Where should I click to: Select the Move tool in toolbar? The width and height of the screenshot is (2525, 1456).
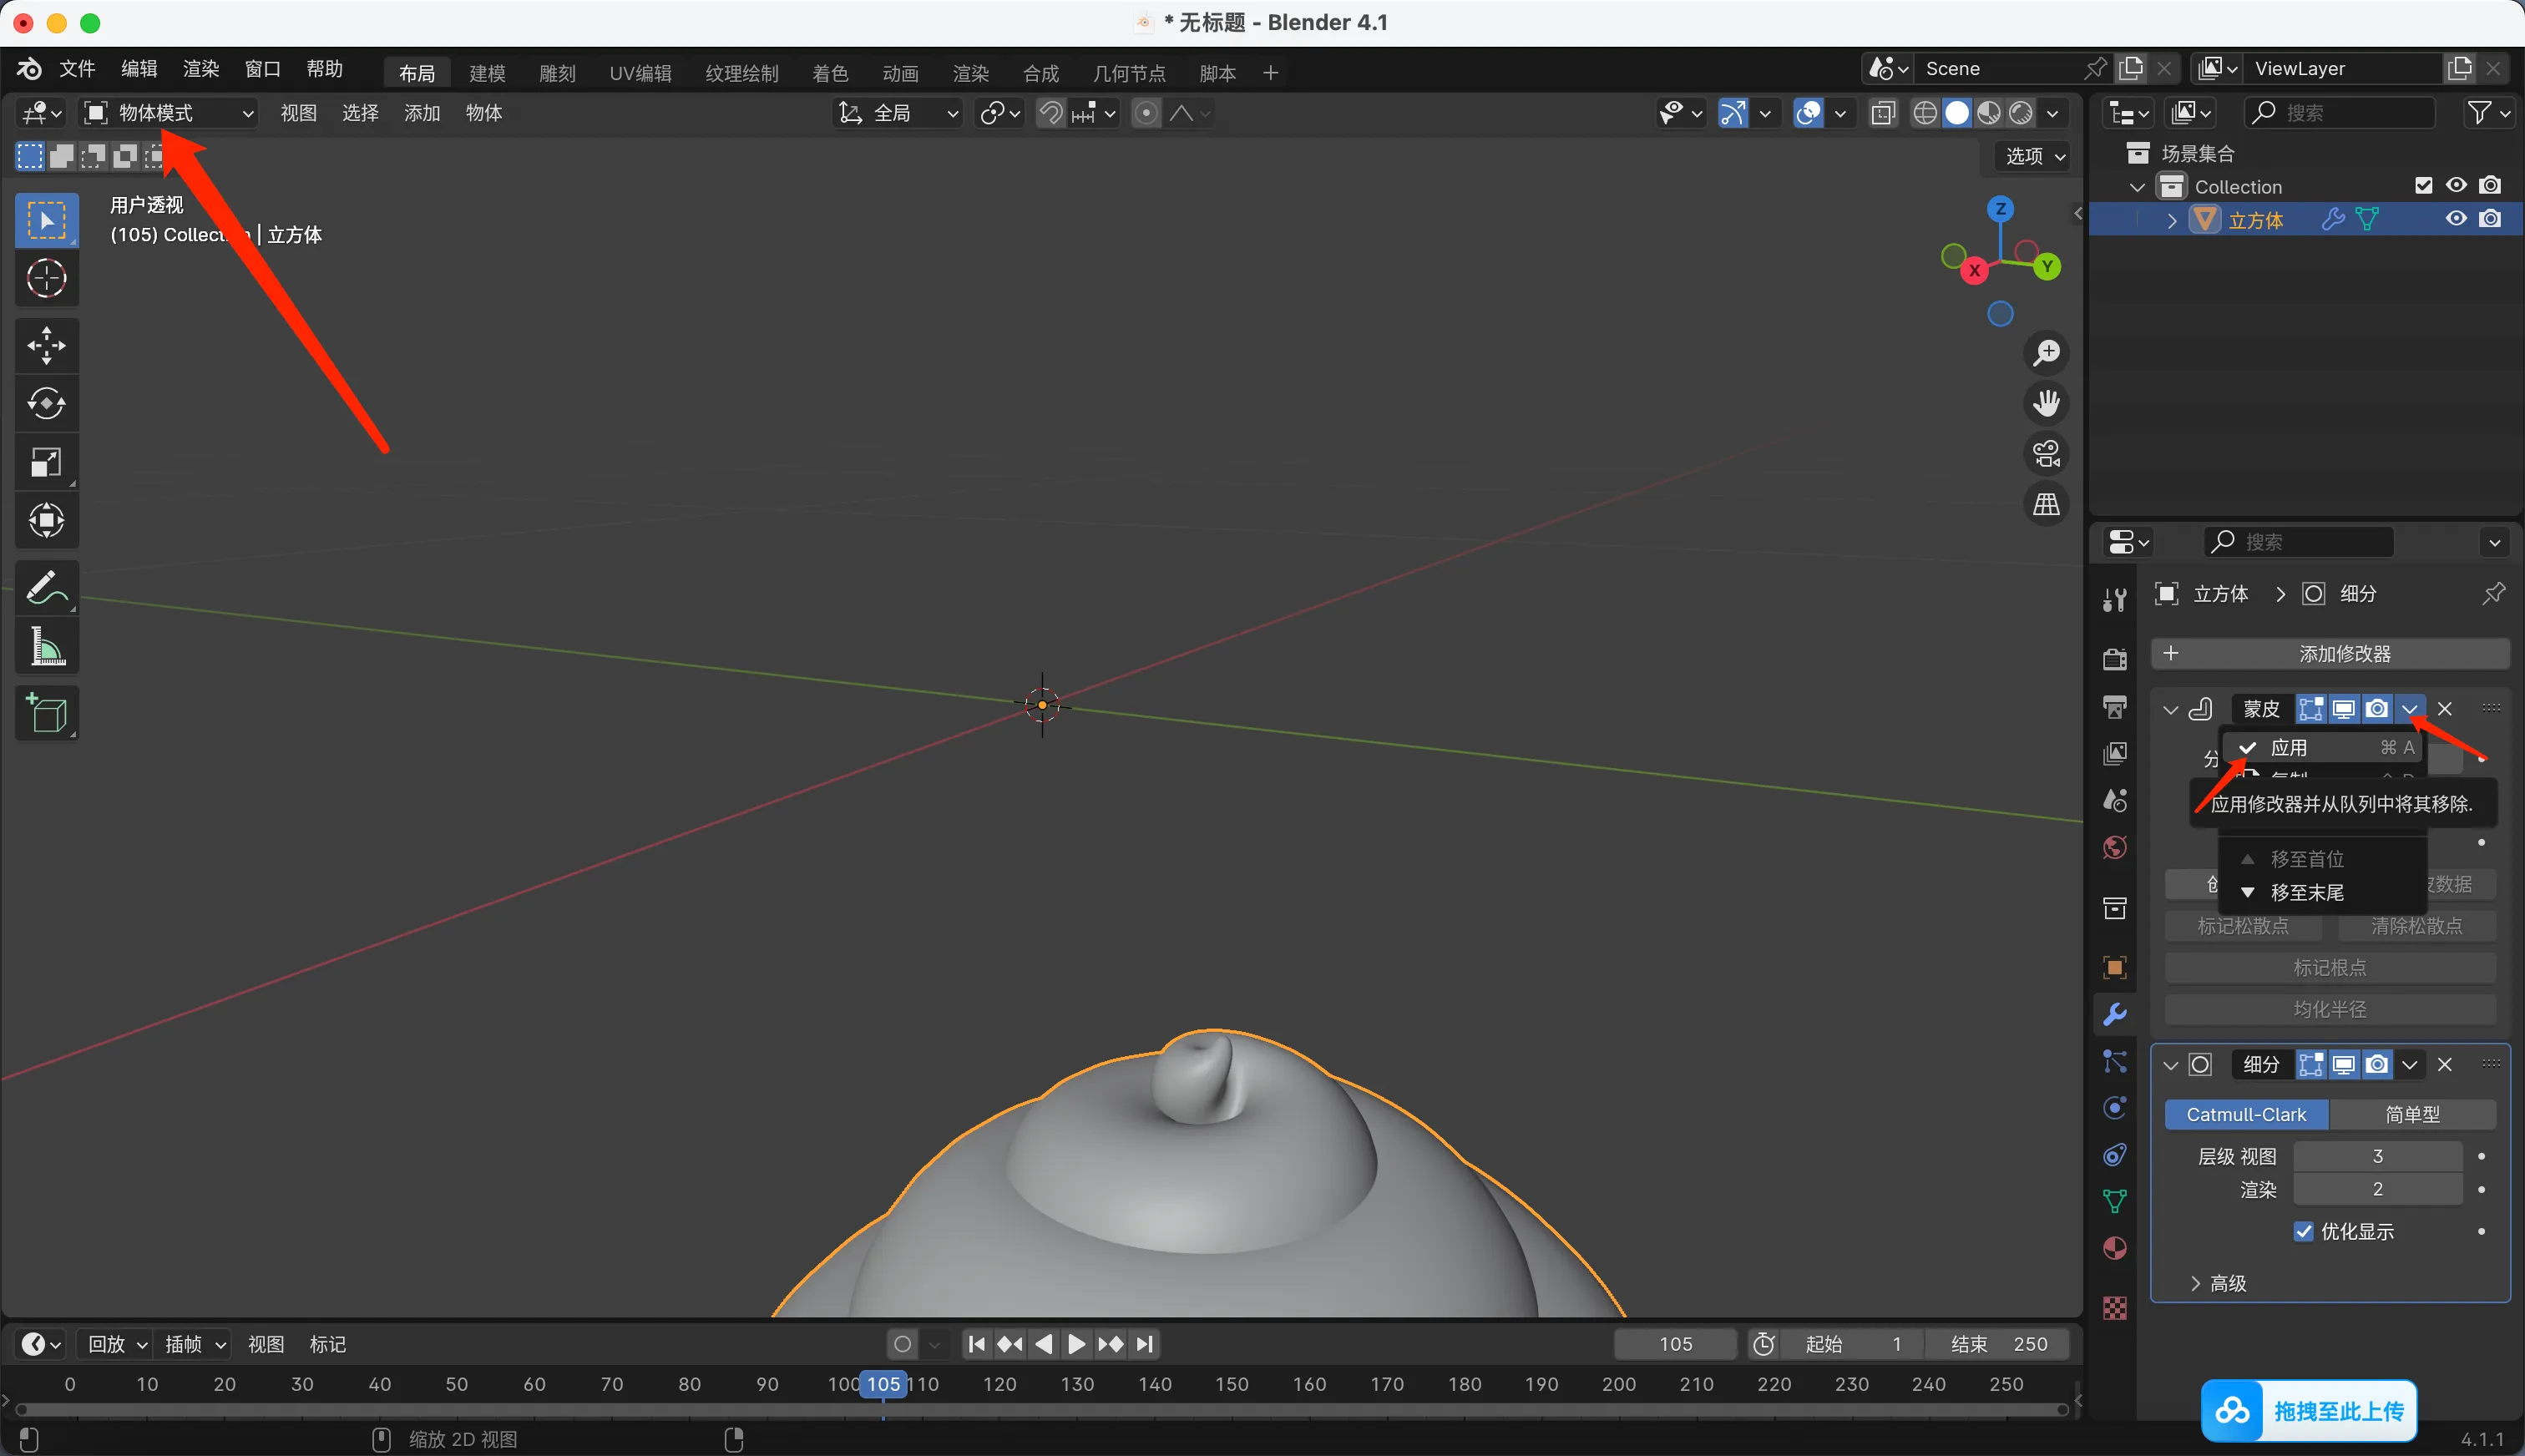click(46, 345)
